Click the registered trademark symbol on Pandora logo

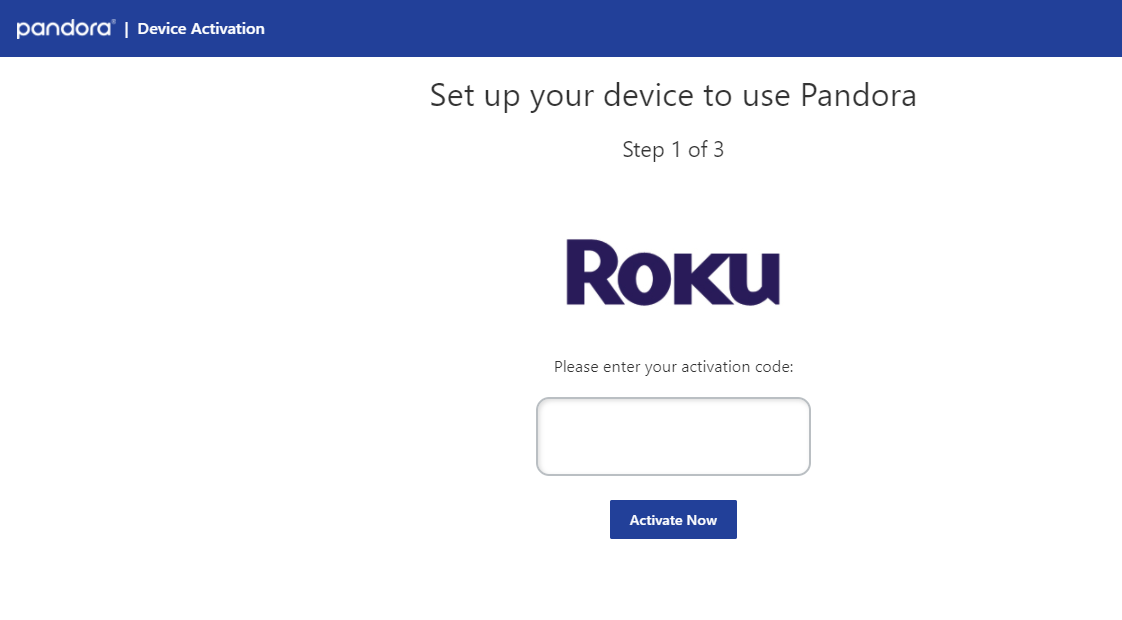(115, 20)
